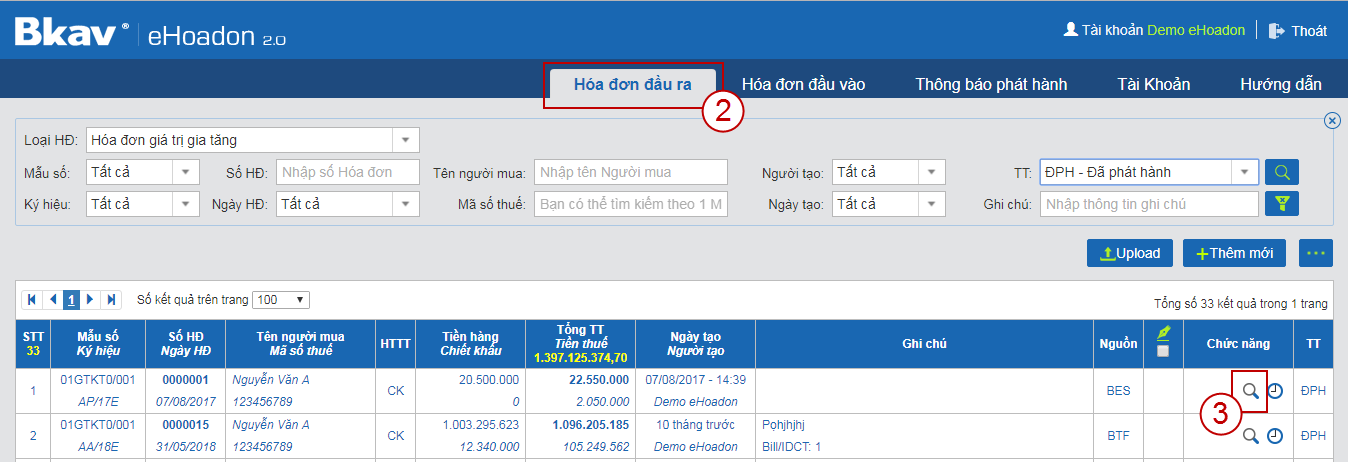Click source BES in row 1
1348x462 pixels.
(x=1118, y=391)
